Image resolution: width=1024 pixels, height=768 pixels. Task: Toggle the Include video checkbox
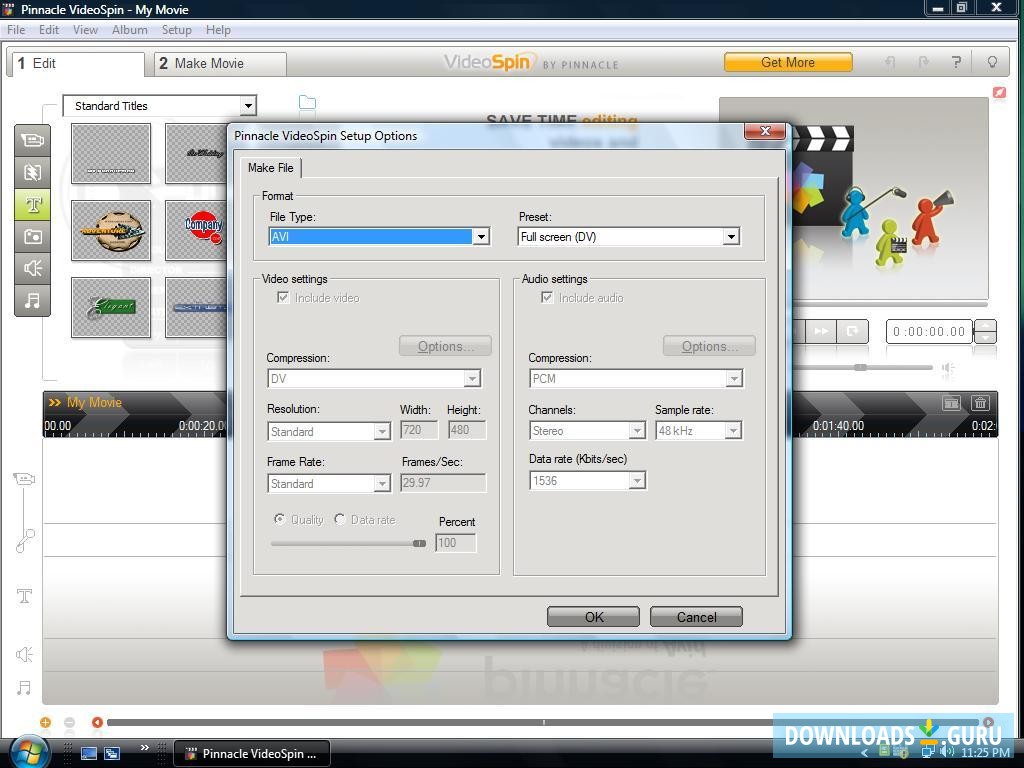pos(283,298)
